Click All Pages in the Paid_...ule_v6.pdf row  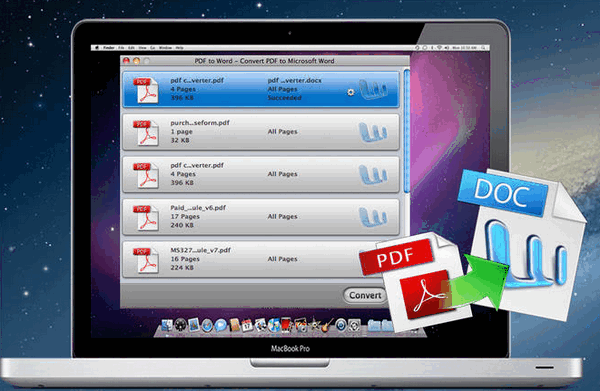[x=282, y=217]
